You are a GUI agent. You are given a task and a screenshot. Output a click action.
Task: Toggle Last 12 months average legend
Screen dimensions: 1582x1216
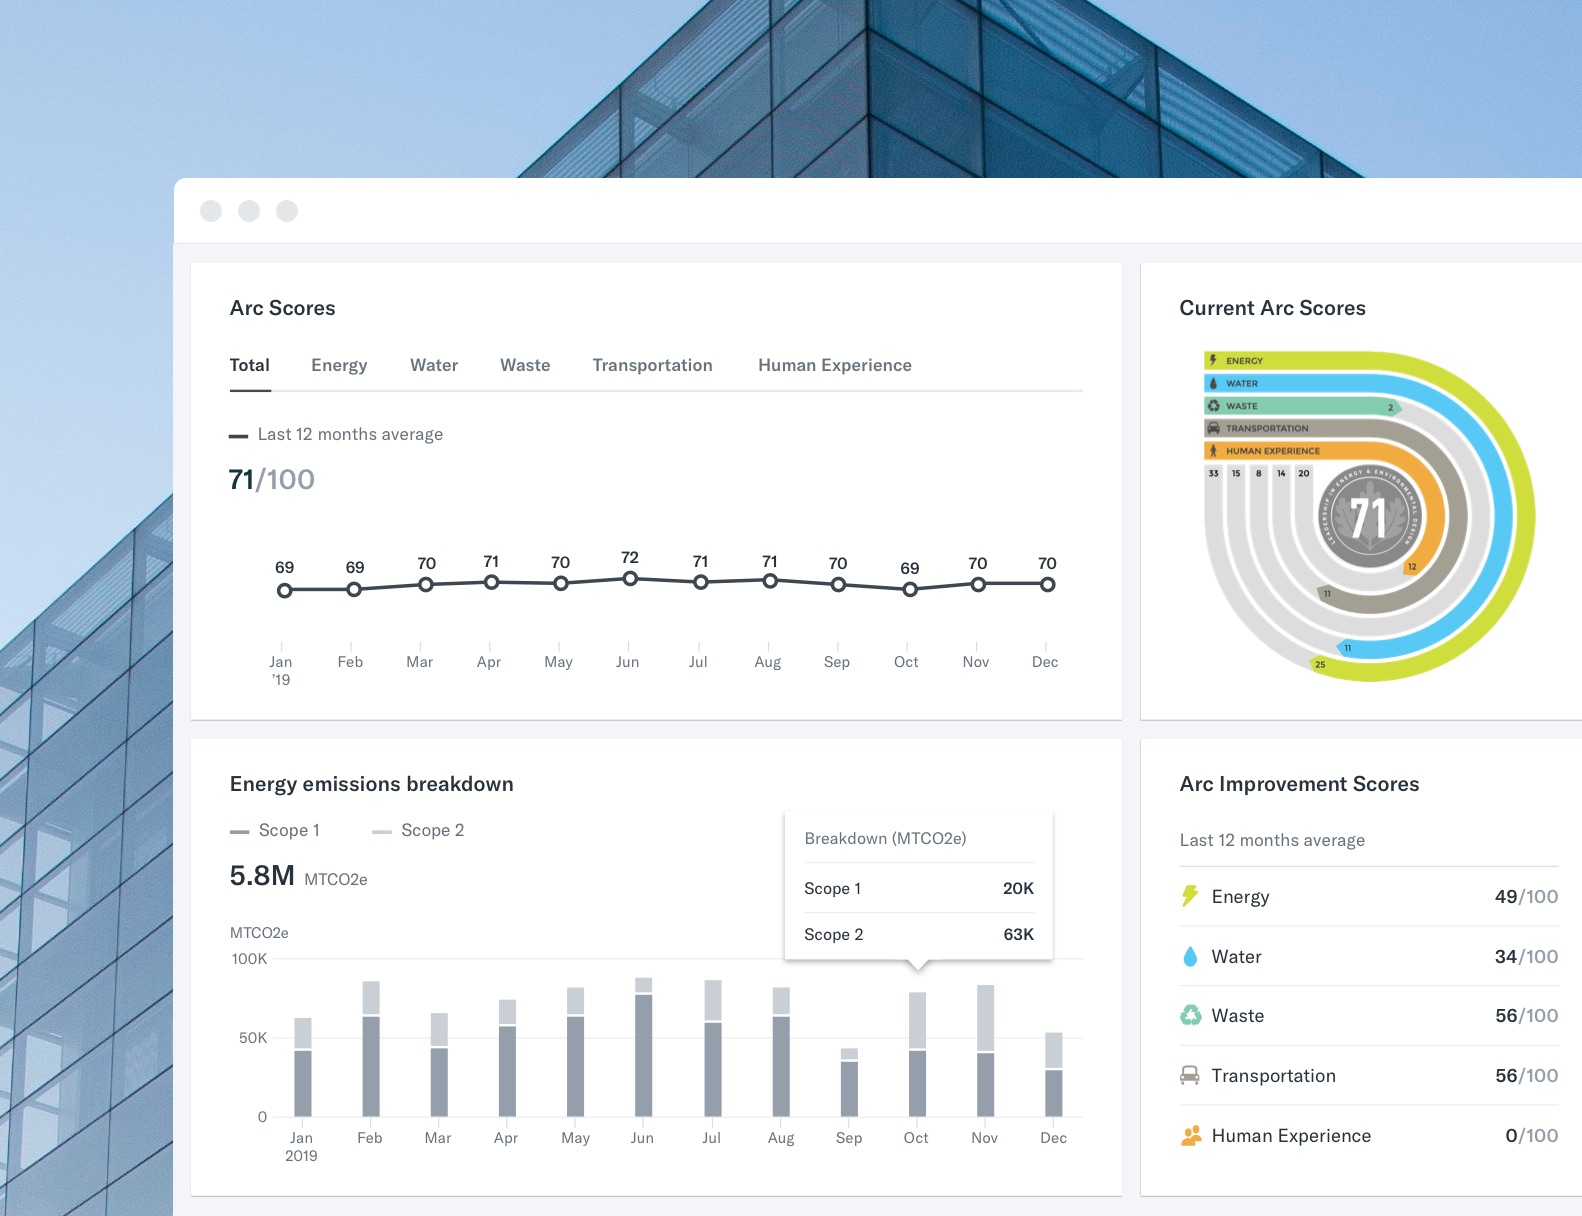[336, 434]
